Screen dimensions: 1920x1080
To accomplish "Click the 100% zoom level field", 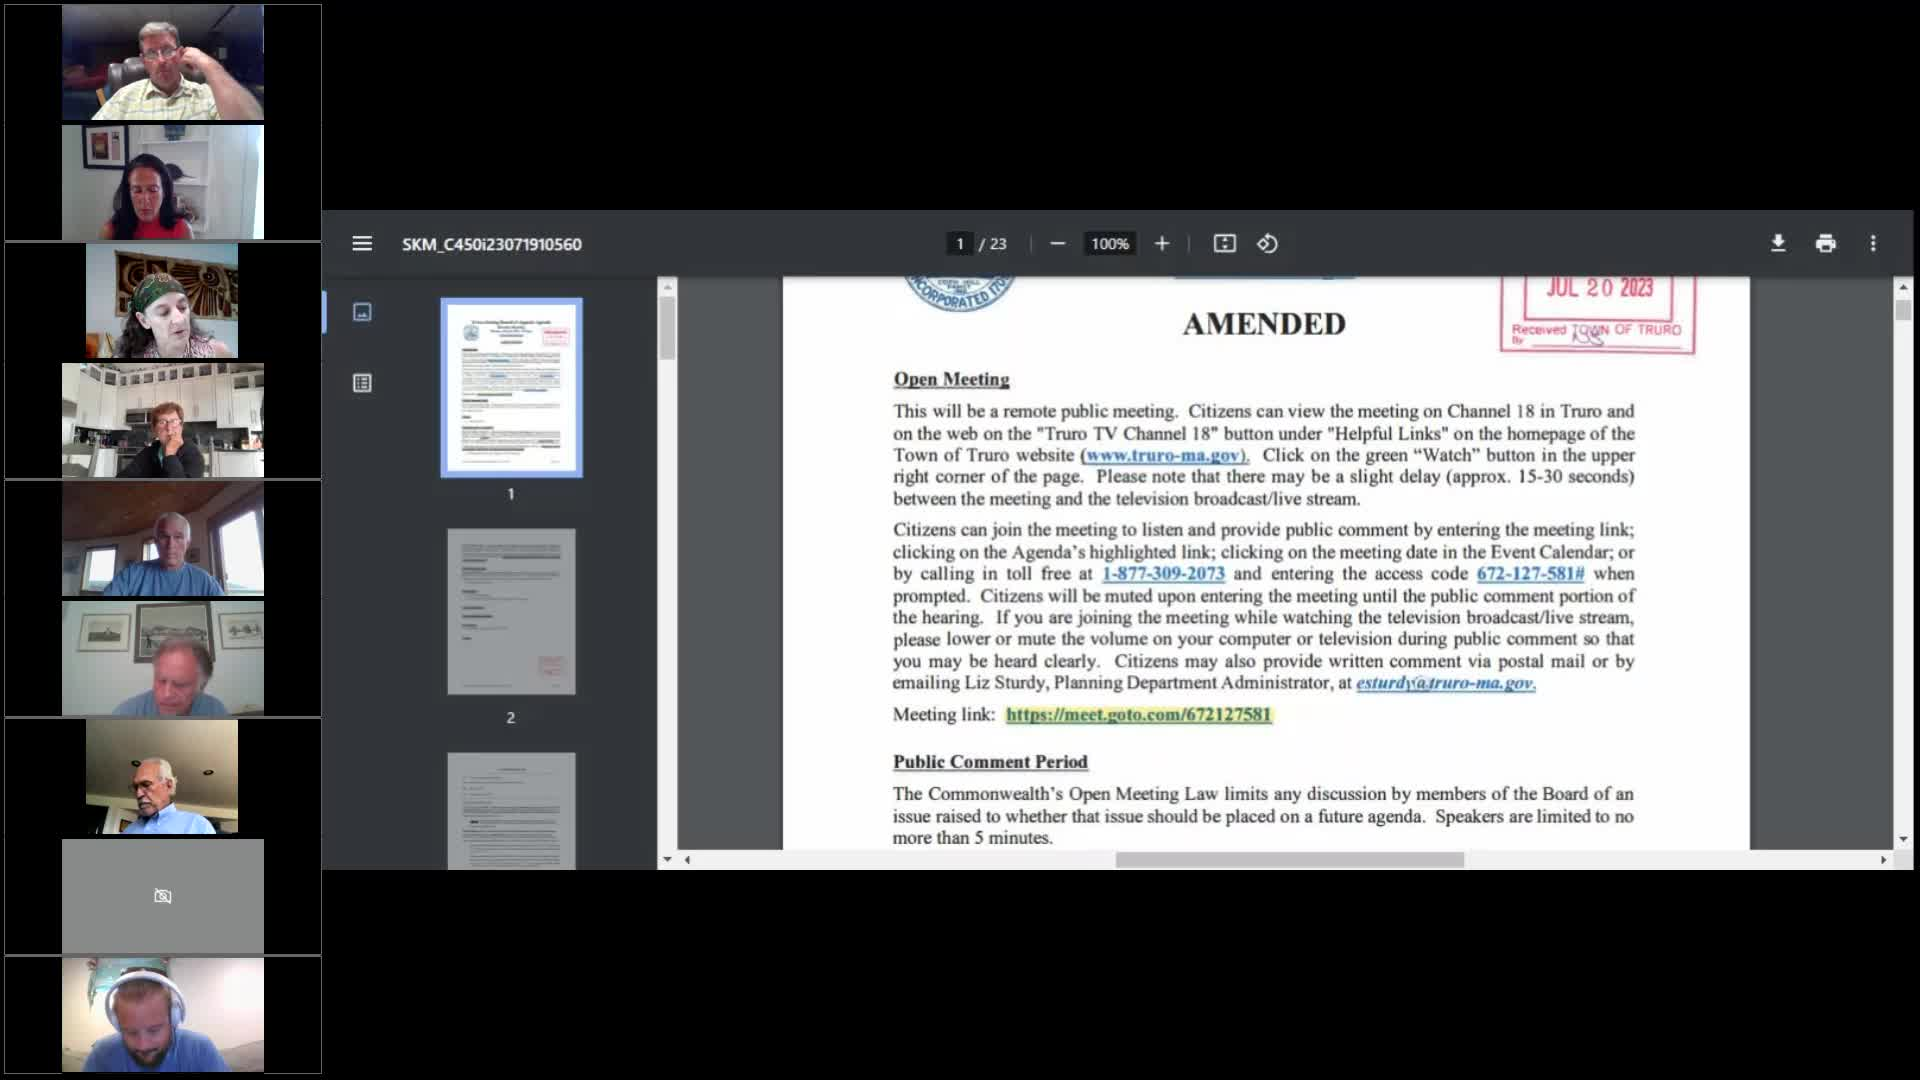I will pyautogui.click(x=1109, y=244).
